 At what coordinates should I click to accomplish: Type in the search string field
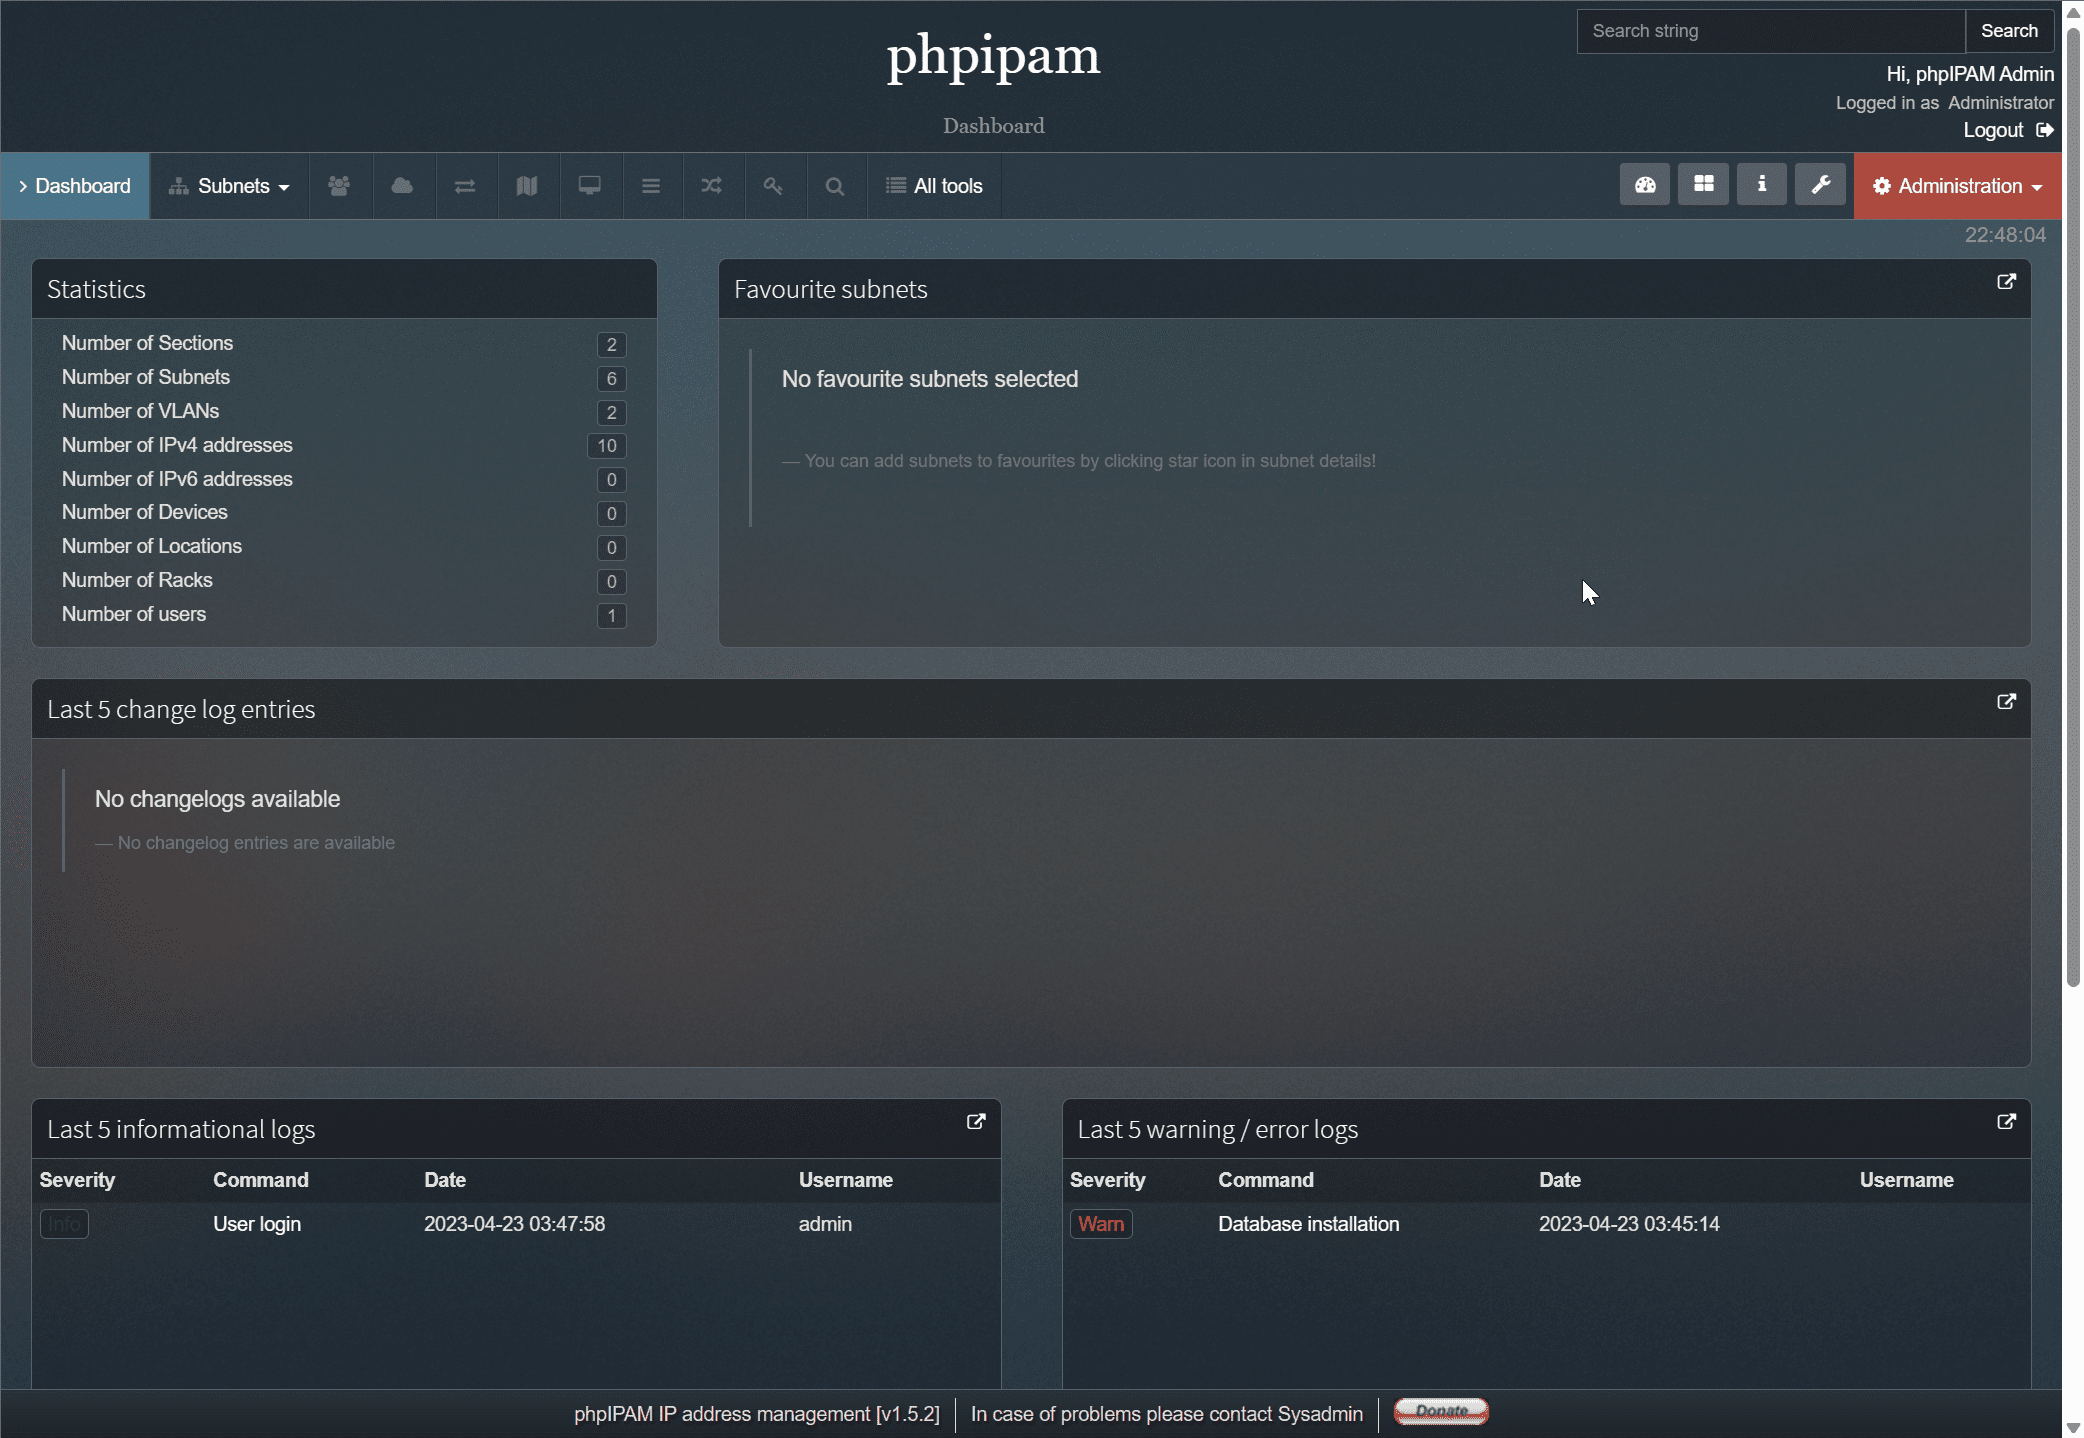[x=1768, y=31]
